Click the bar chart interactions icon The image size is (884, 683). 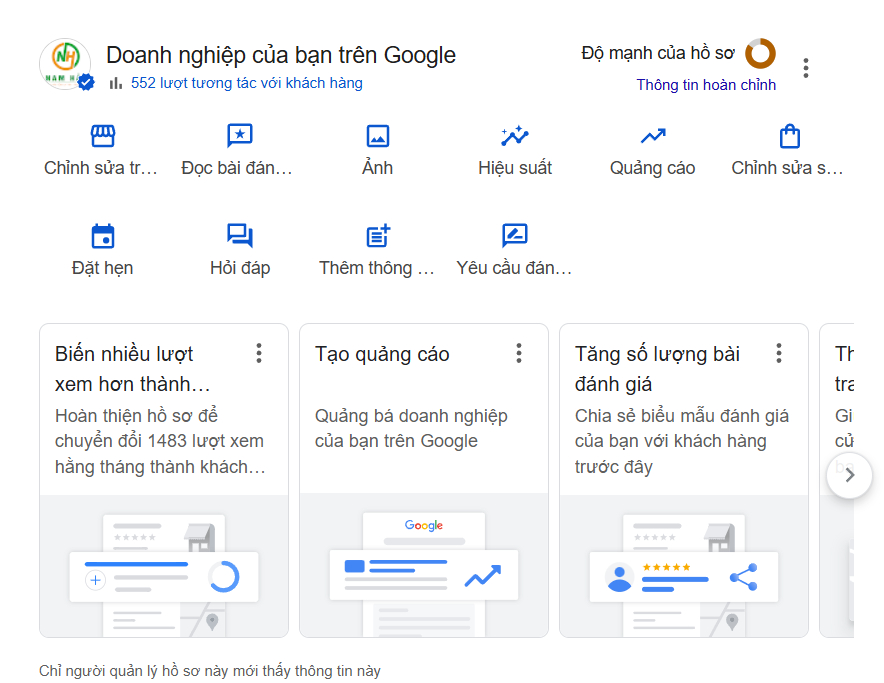[x=116, y=83]
